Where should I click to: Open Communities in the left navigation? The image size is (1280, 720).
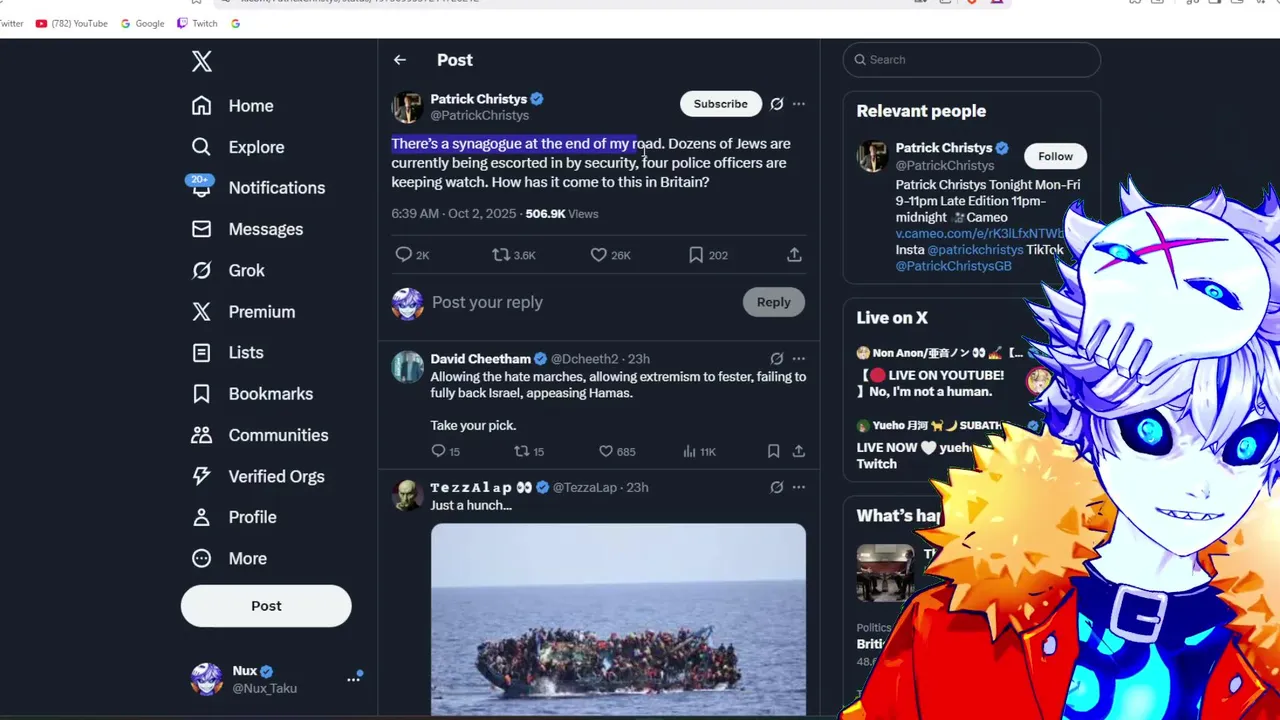click(x=278, y=435)
